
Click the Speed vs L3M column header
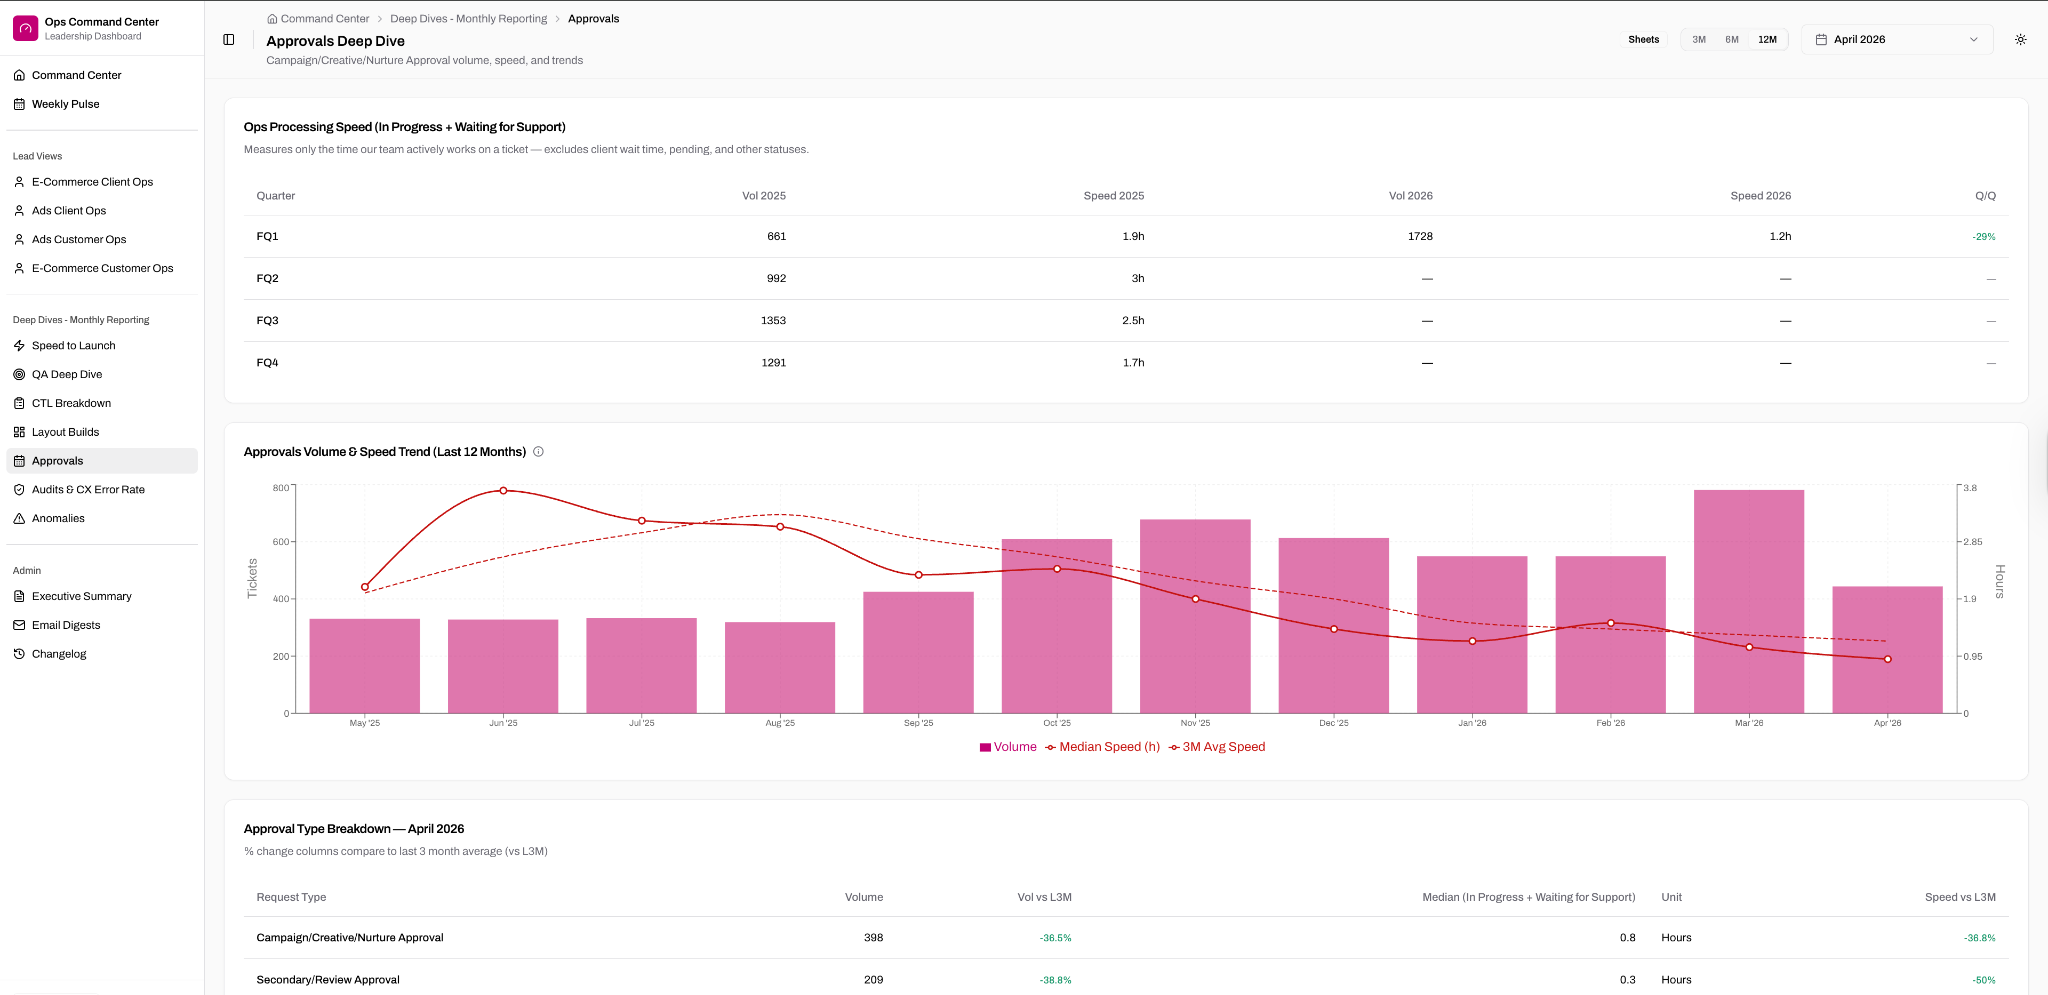1960,897
